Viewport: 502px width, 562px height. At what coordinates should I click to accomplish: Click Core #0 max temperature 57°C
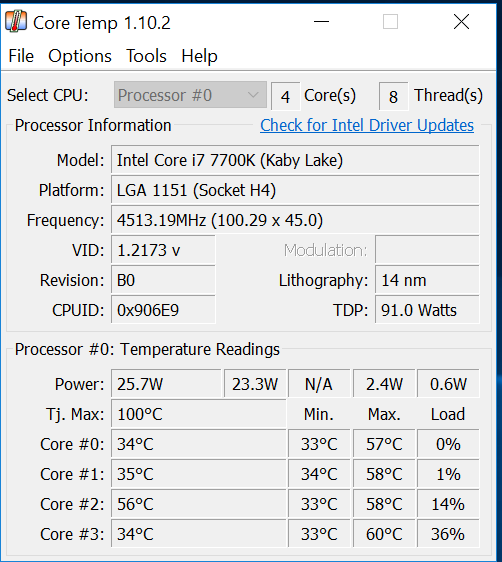(x=384, y=444)
